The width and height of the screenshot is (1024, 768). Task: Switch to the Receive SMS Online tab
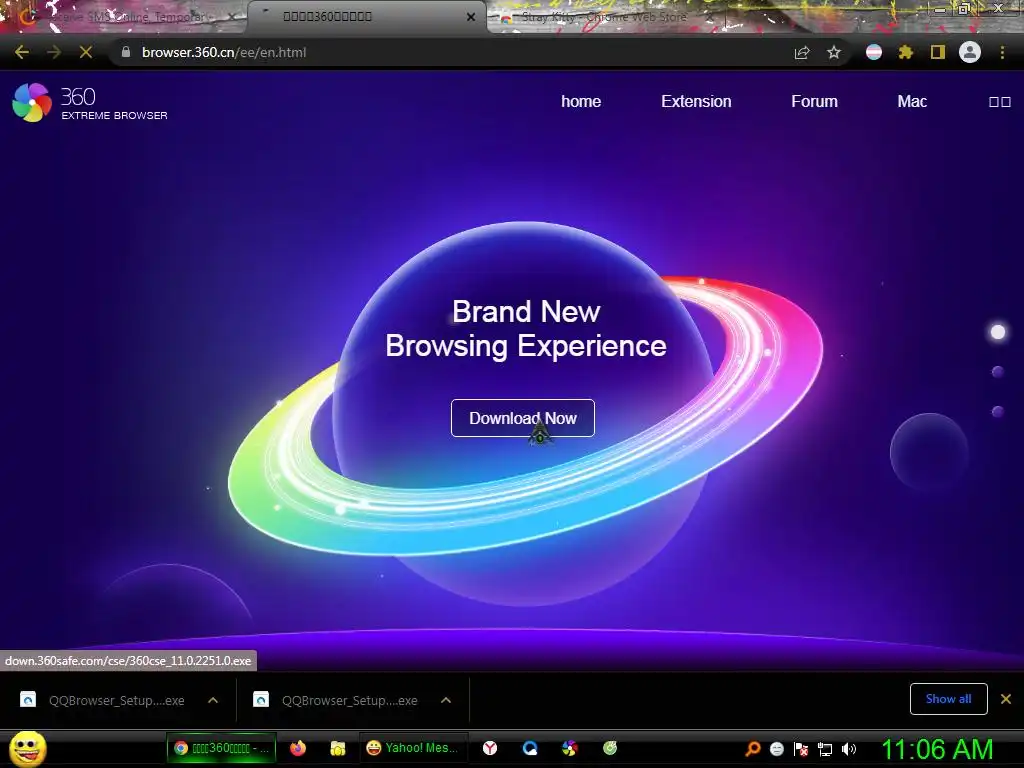pyautogui.click(x=124, y=17)
